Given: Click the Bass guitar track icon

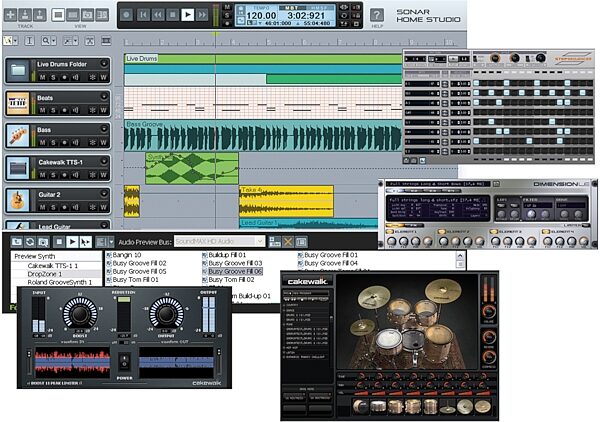Looking at the screenshot, I should point(18,136).
